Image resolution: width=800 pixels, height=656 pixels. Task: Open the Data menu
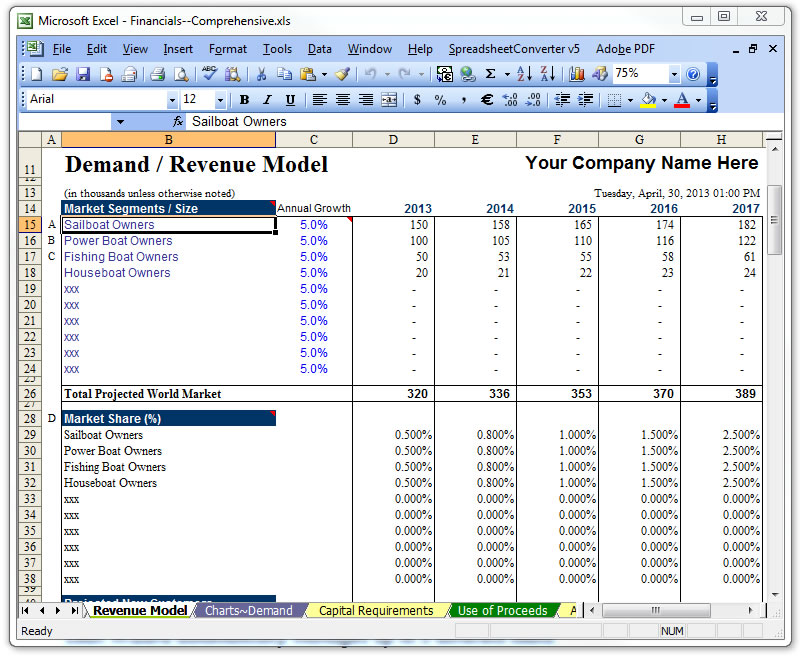[x=319, y=49]
